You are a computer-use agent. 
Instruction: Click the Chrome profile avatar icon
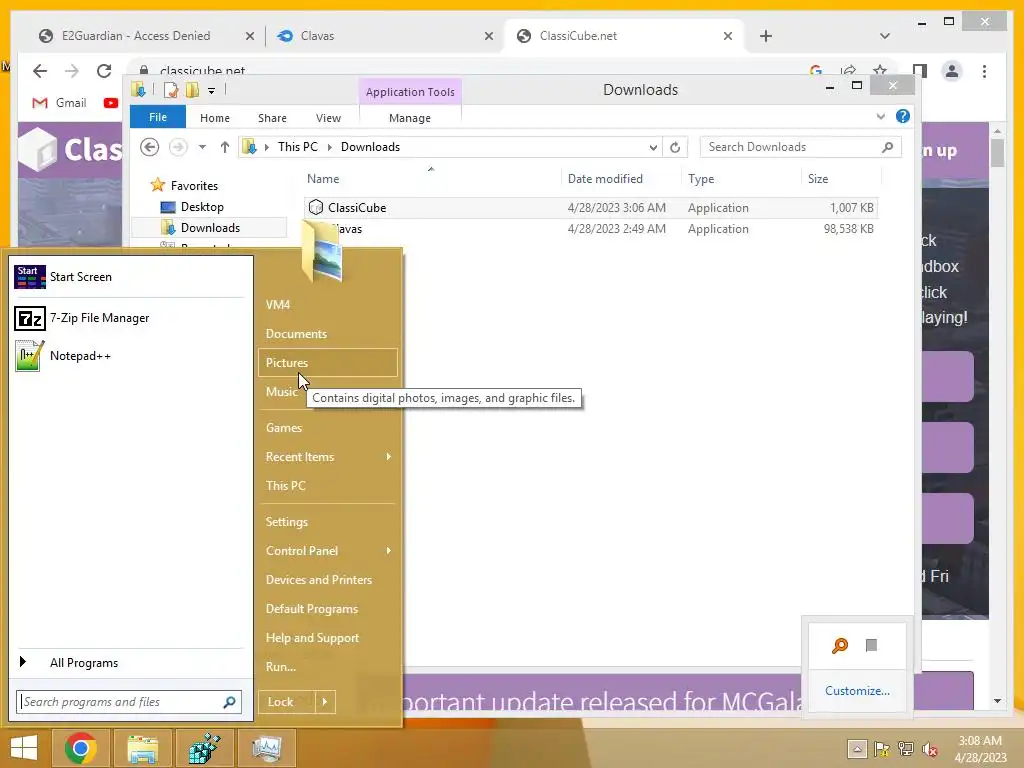952,71
